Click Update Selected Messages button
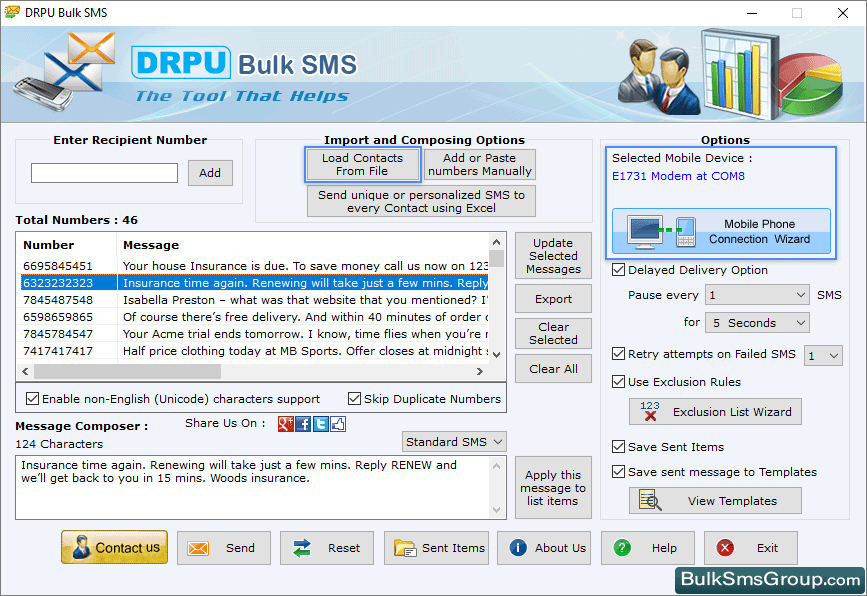 point(553,256)
